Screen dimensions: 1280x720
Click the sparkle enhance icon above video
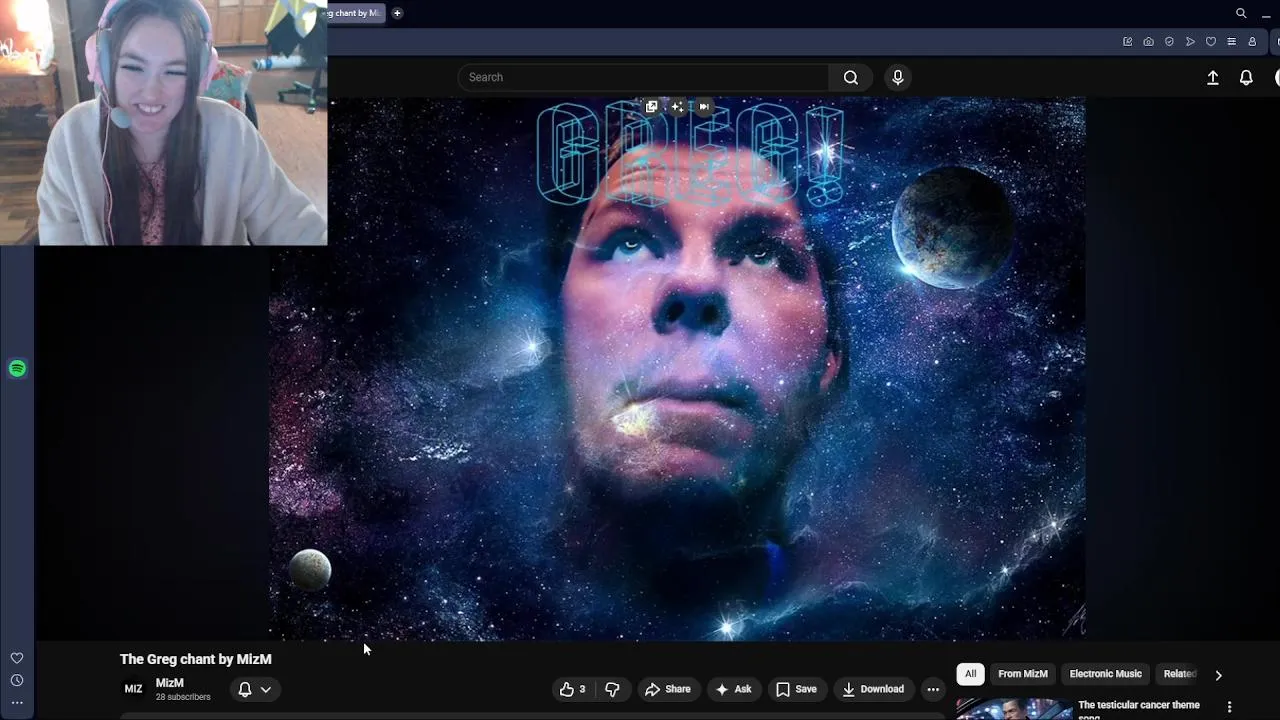click(677, 106)
